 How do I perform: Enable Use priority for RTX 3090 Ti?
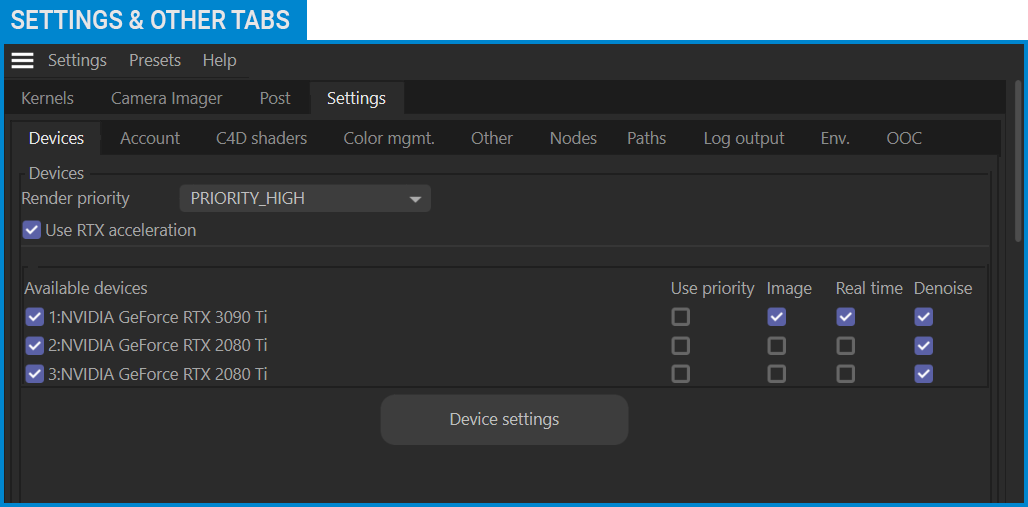coord(680,317)
